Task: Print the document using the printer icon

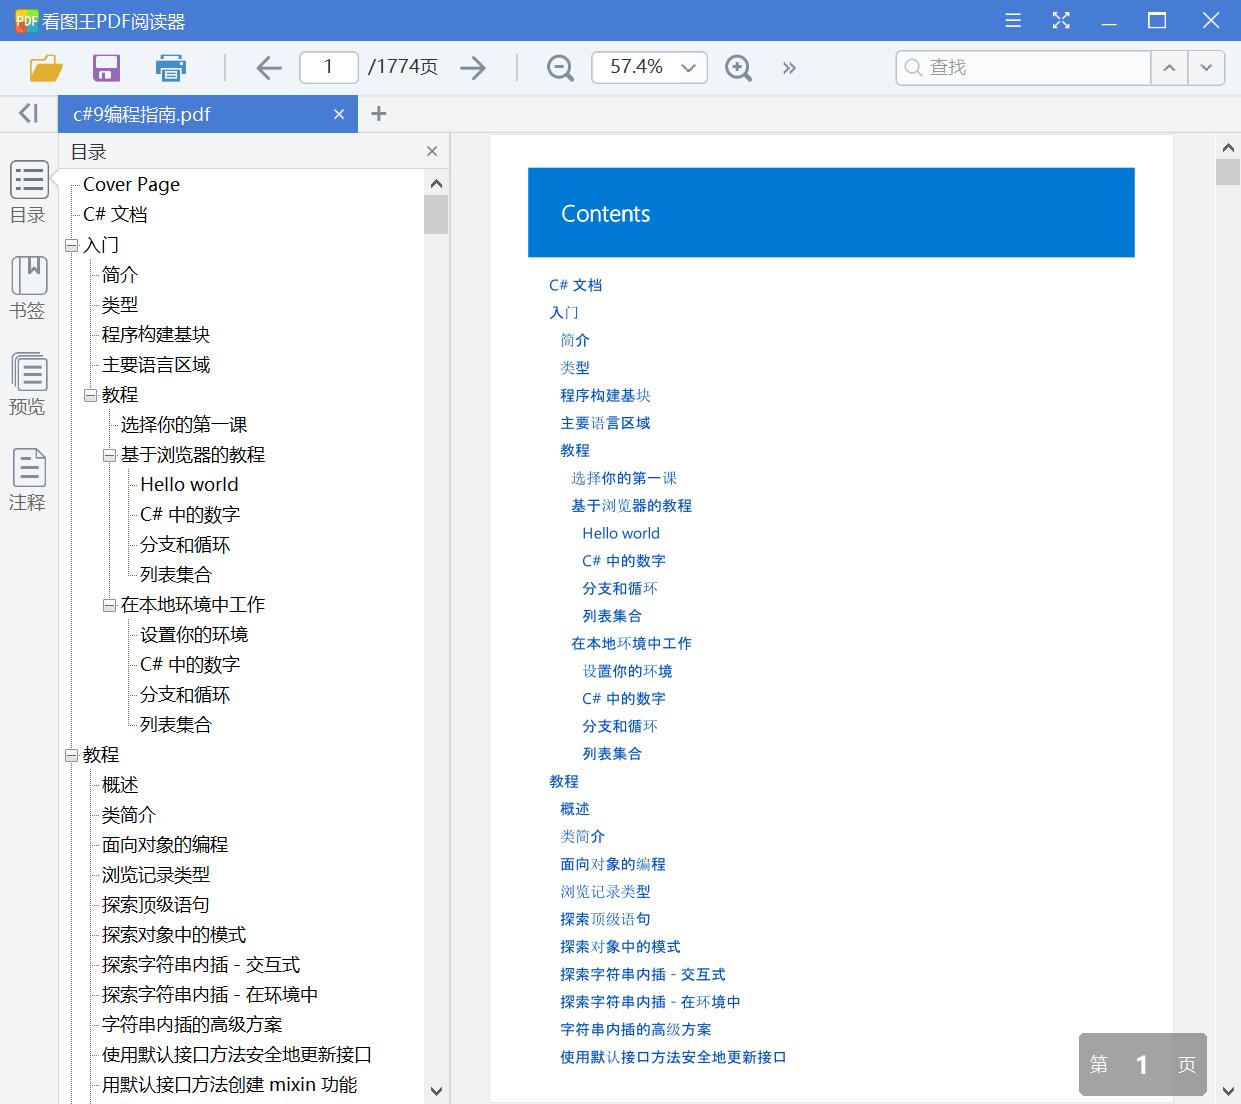Action: pyautogui.click(x=170, y=67)
